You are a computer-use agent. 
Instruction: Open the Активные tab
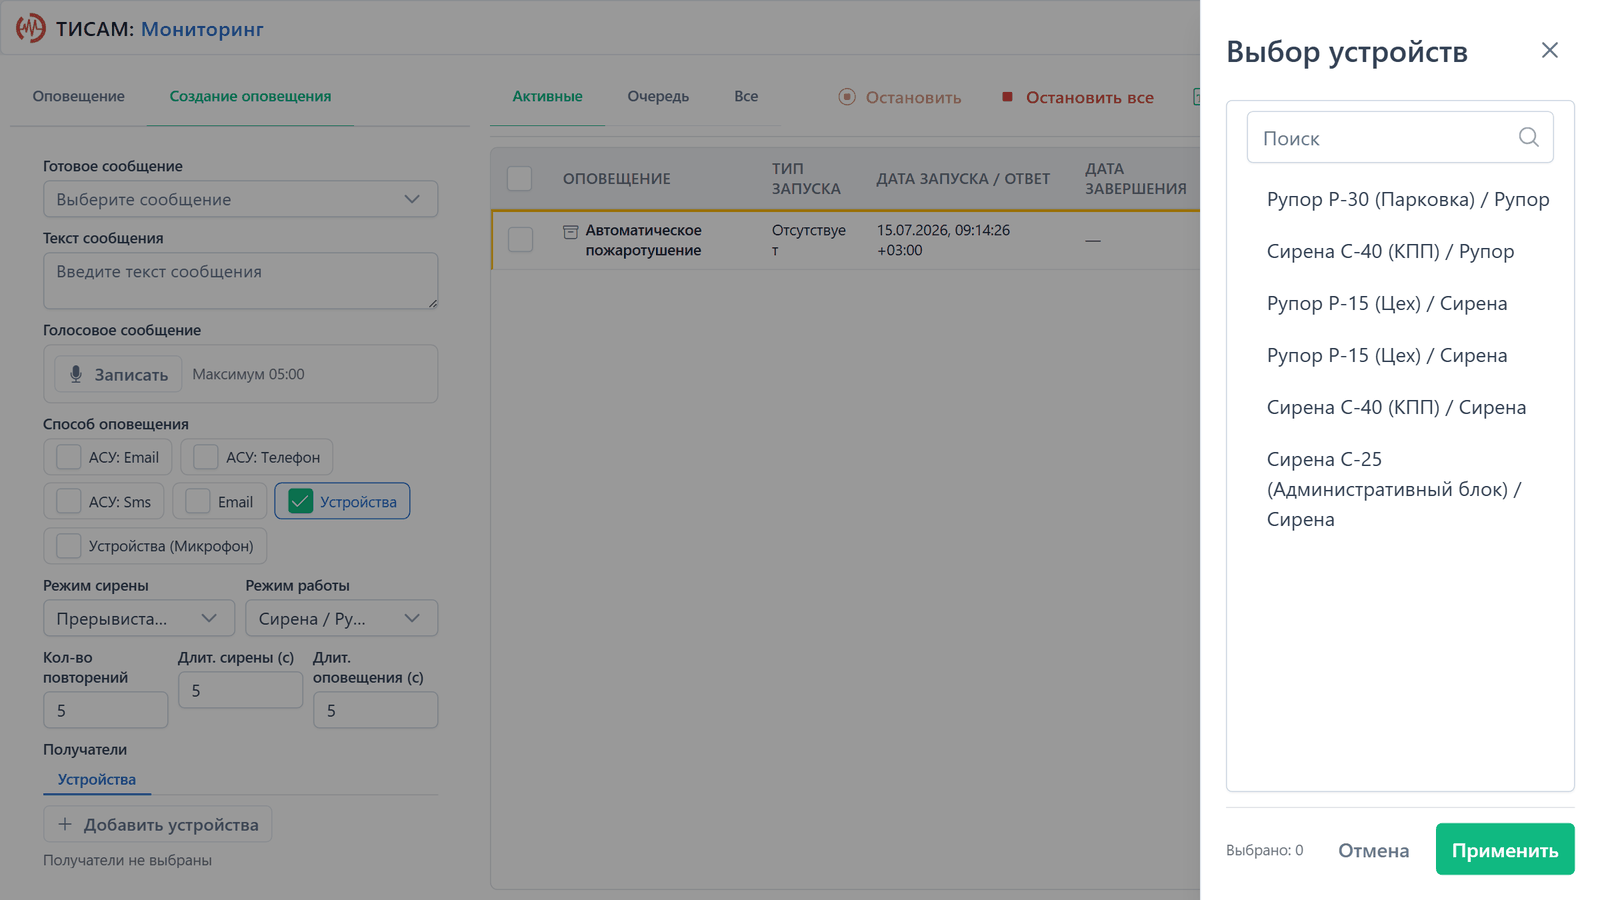click(547, 96)
